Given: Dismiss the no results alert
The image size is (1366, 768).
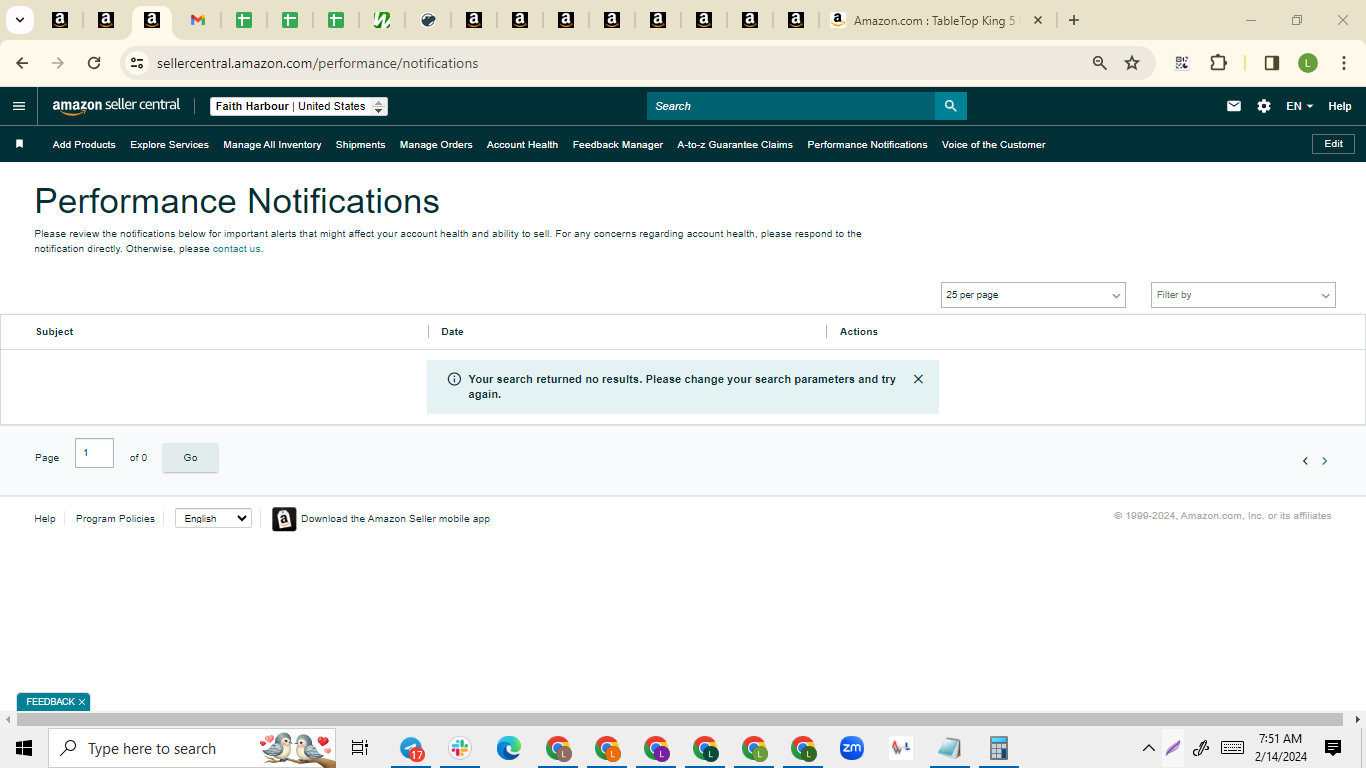Looking at the screenshot, I should point(918,379).
